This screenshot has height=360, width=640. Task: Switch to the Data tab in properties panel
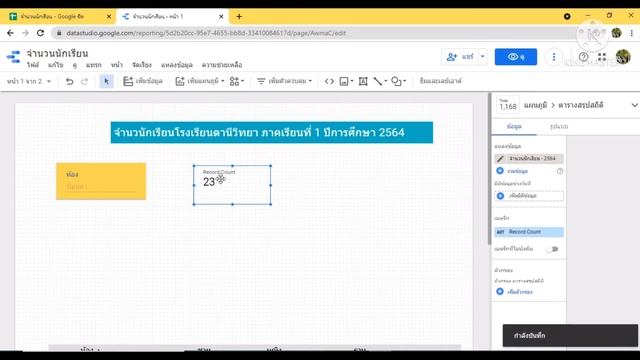point(514,127)
